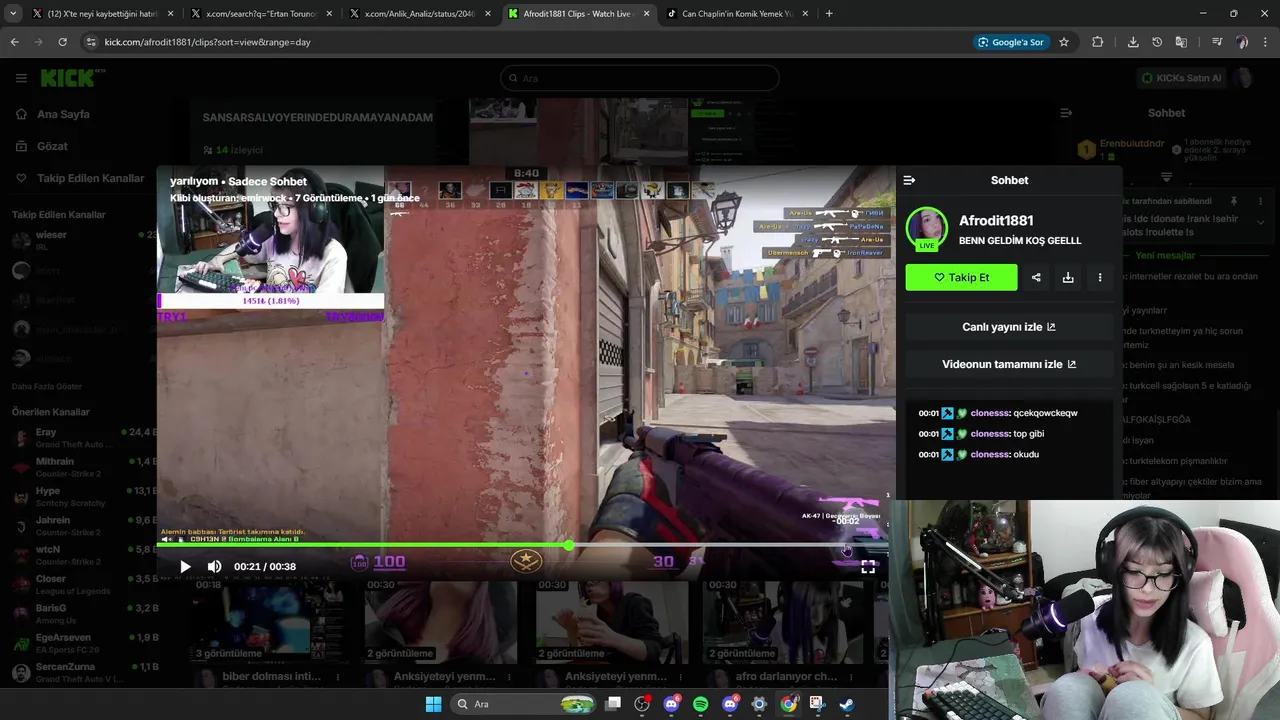
Task: Open the media control music icon
Action: [x=1217, y=42]
